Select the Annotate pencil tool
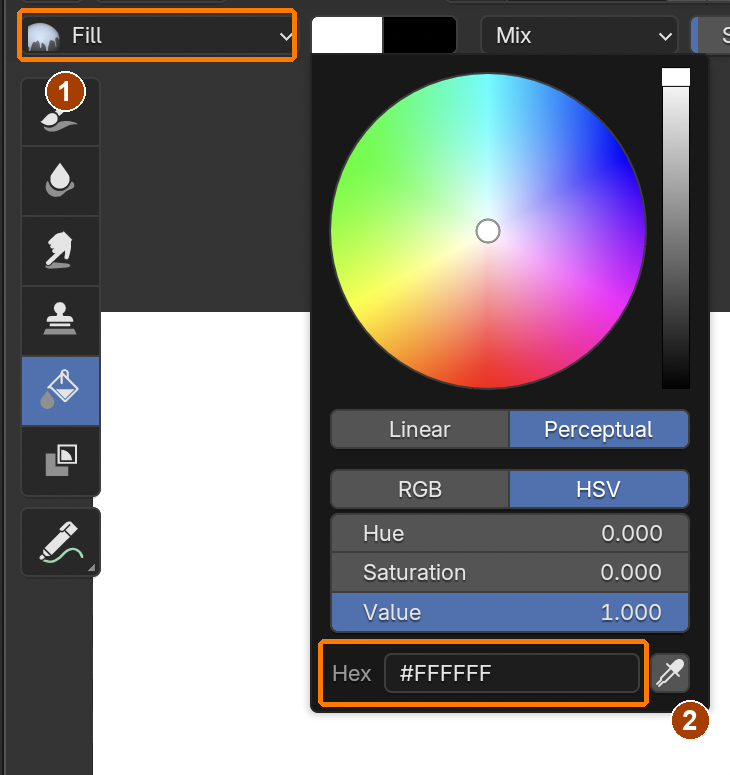Viewport: 730px width, 775px height. (60, 542)
